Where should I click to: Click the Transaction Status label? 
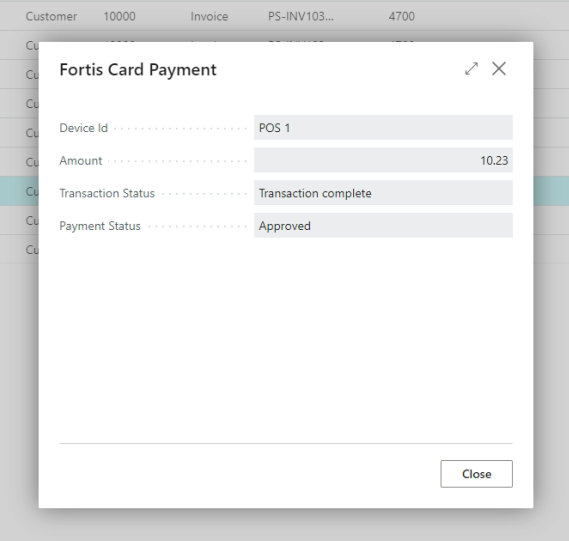pyautogui.click(x=107, y=193)
